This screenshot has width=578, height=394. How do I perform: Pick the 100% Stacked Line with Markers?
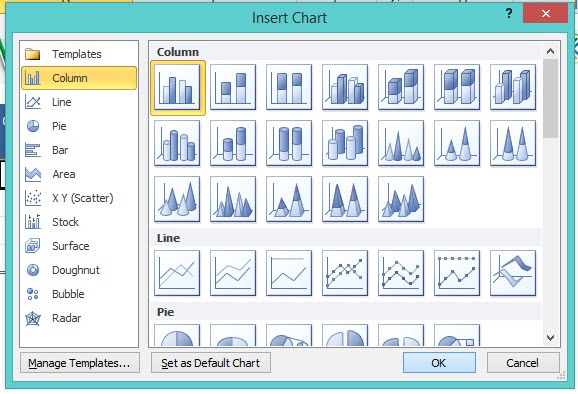click(457, 273)
